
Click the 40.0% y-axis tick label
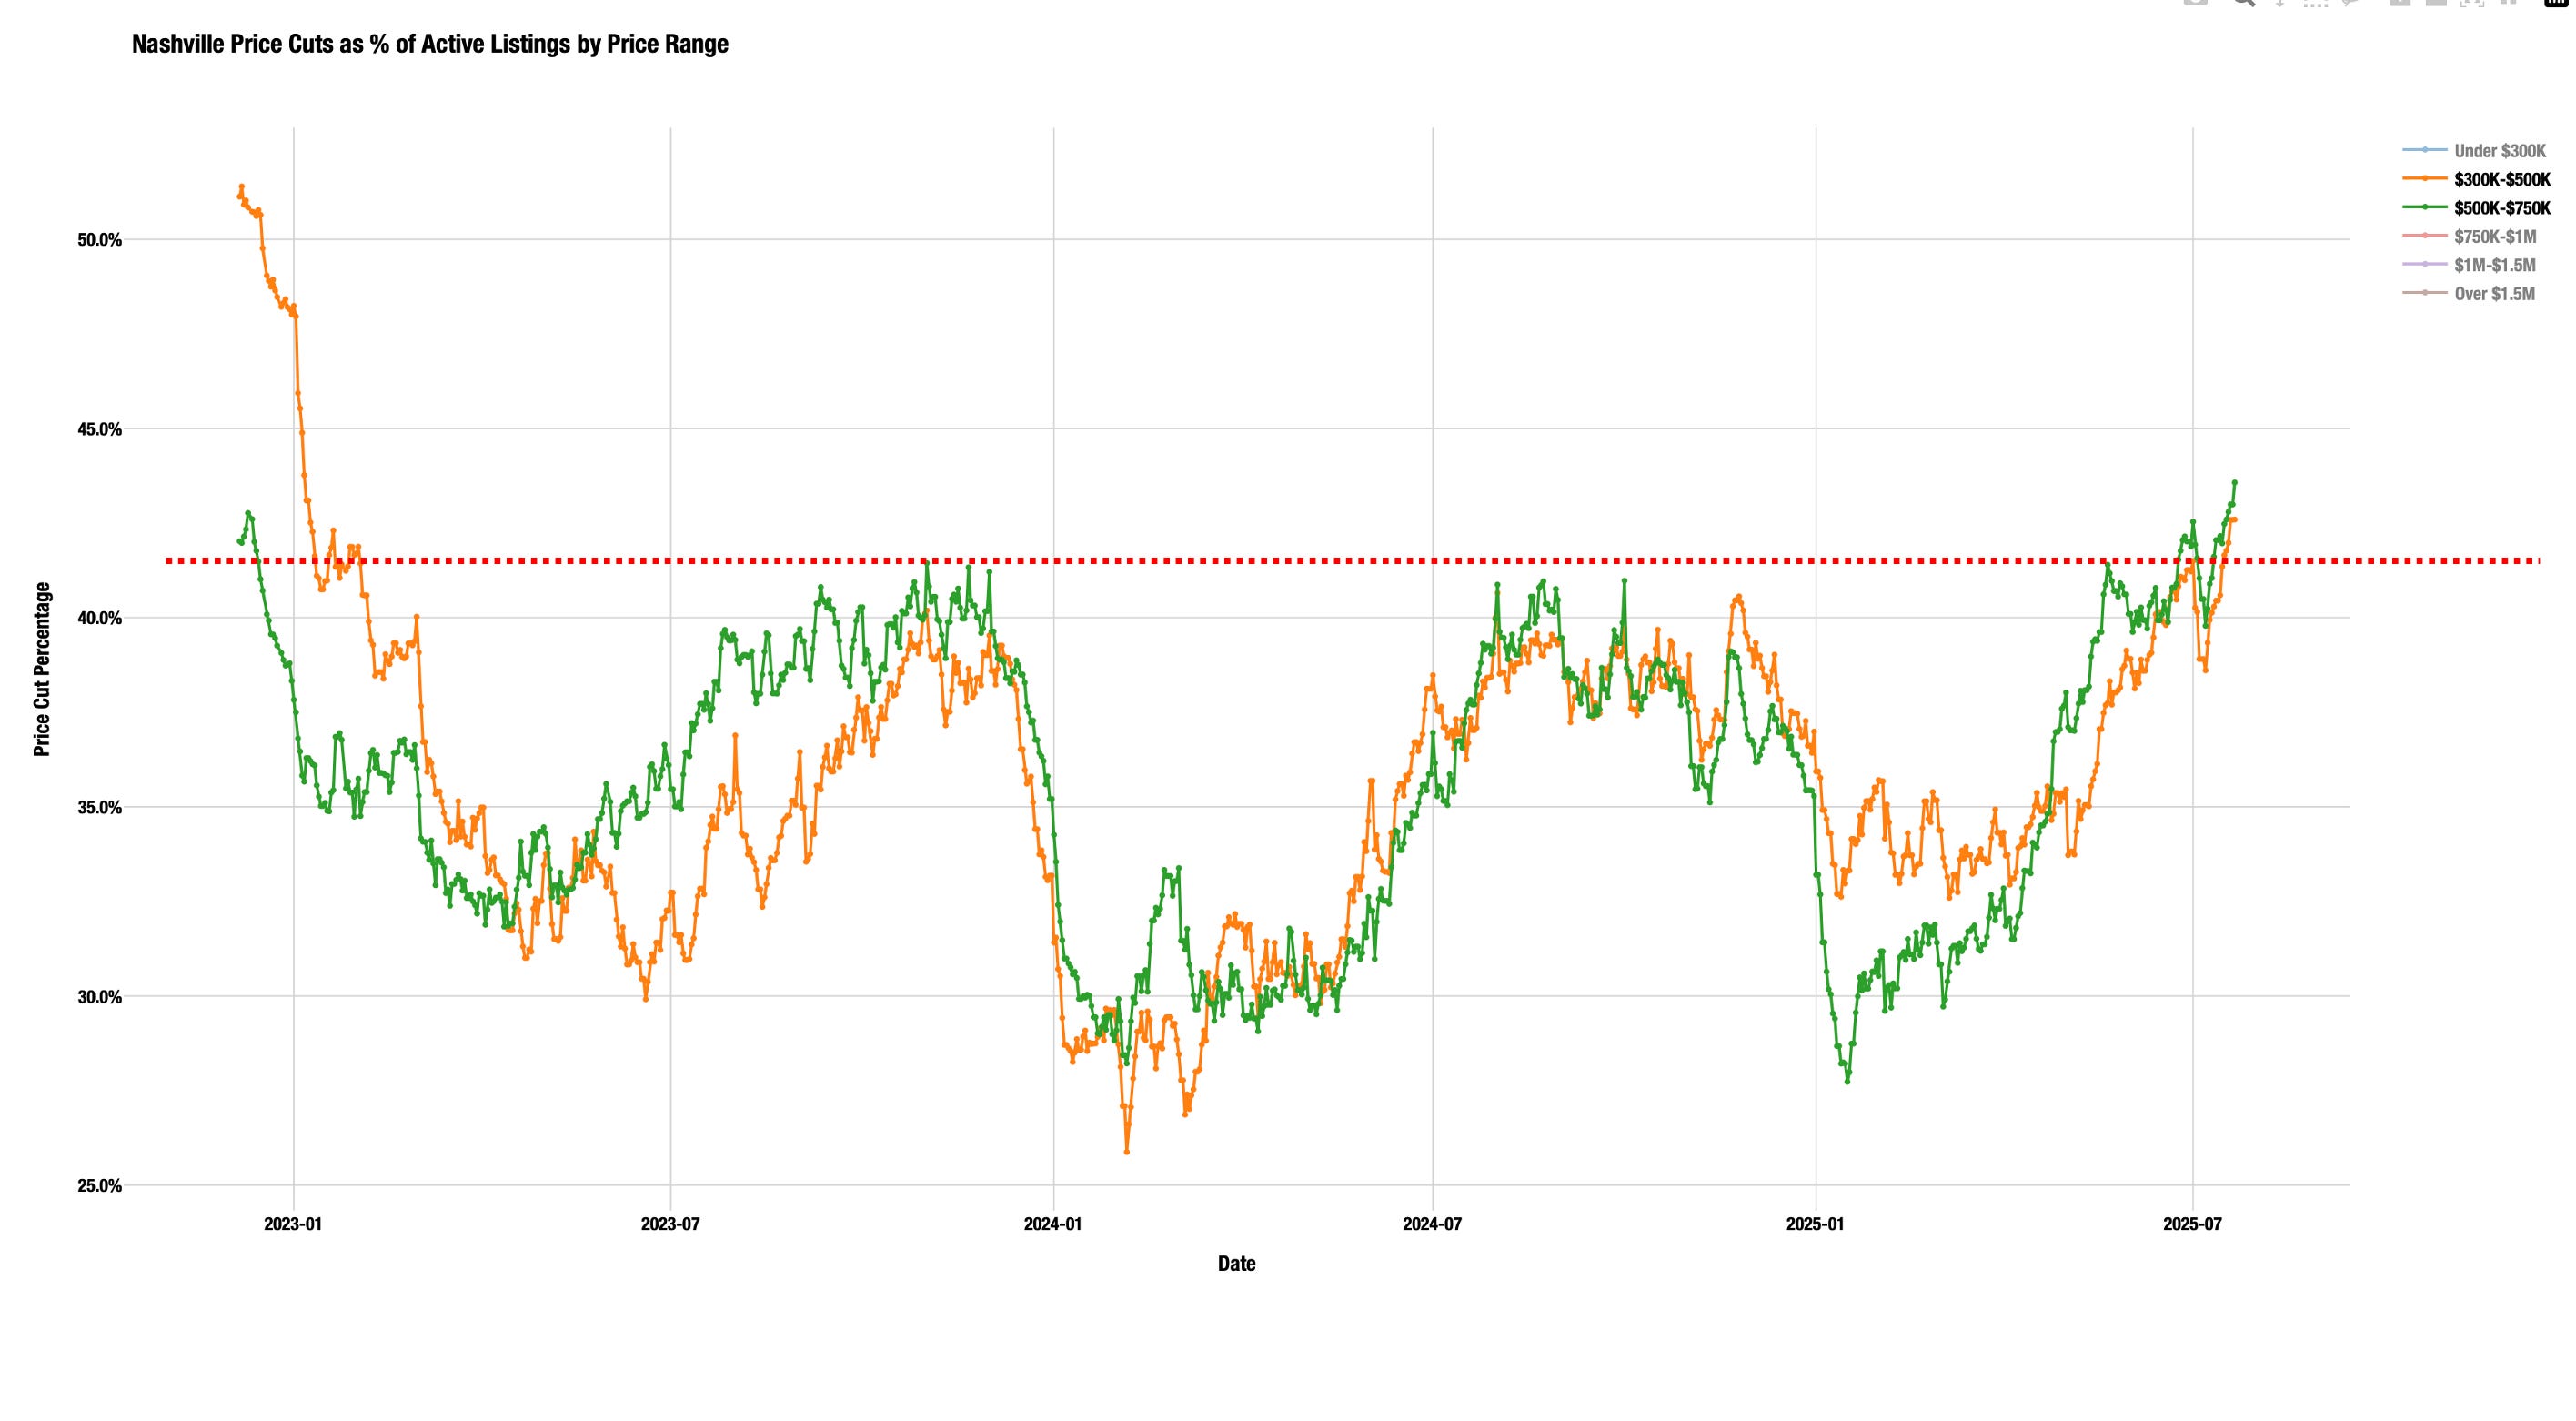point(99,618)
